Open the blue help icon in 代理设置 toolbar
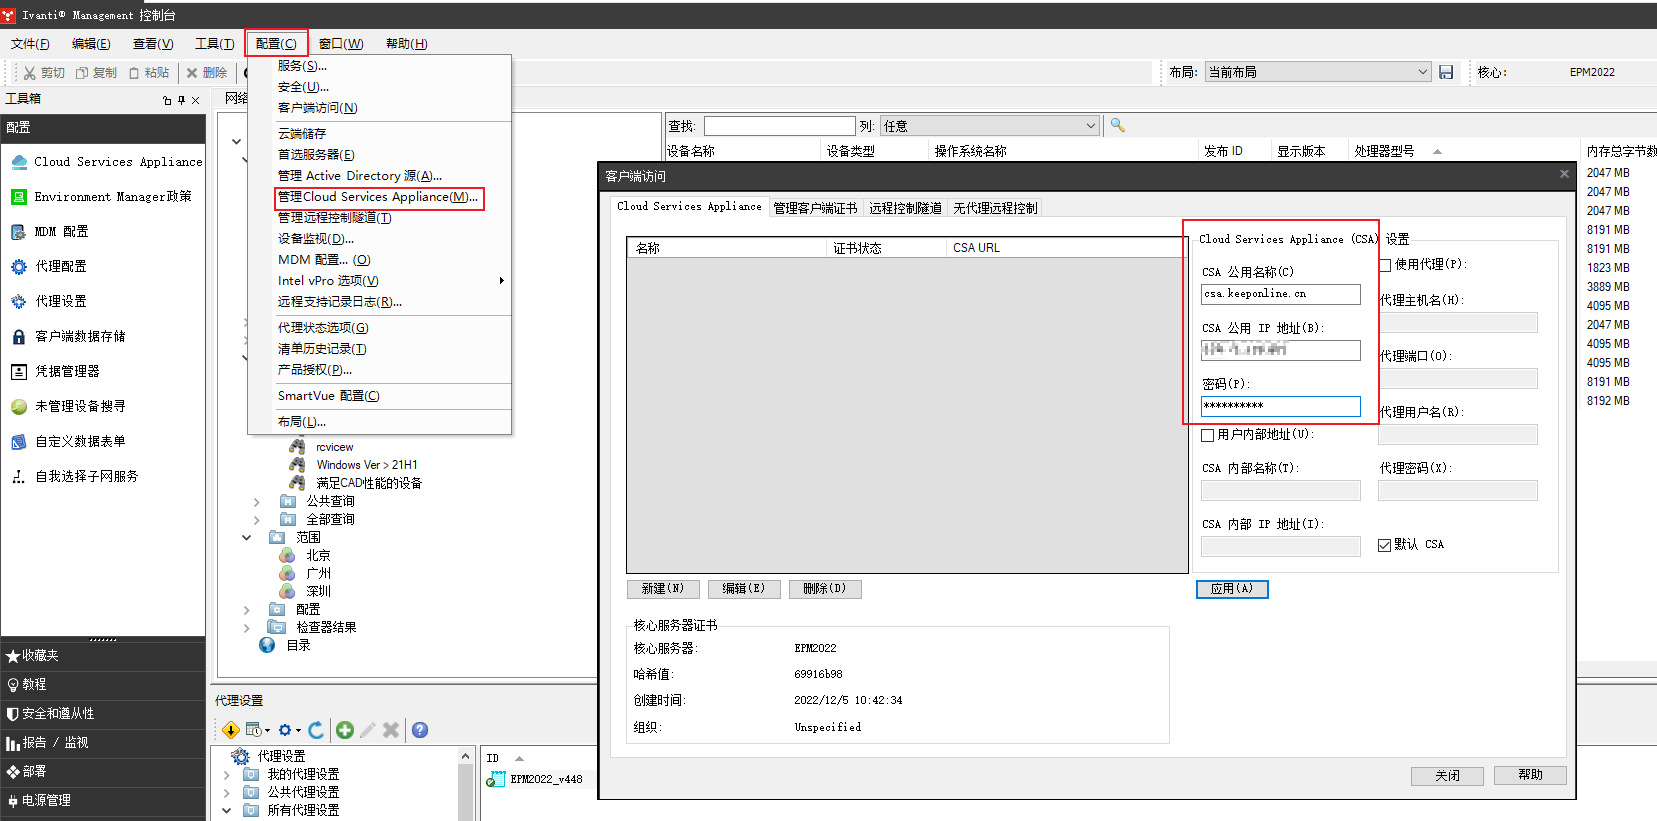This screenshot has width=1657, height=821. tap(420, 730)
